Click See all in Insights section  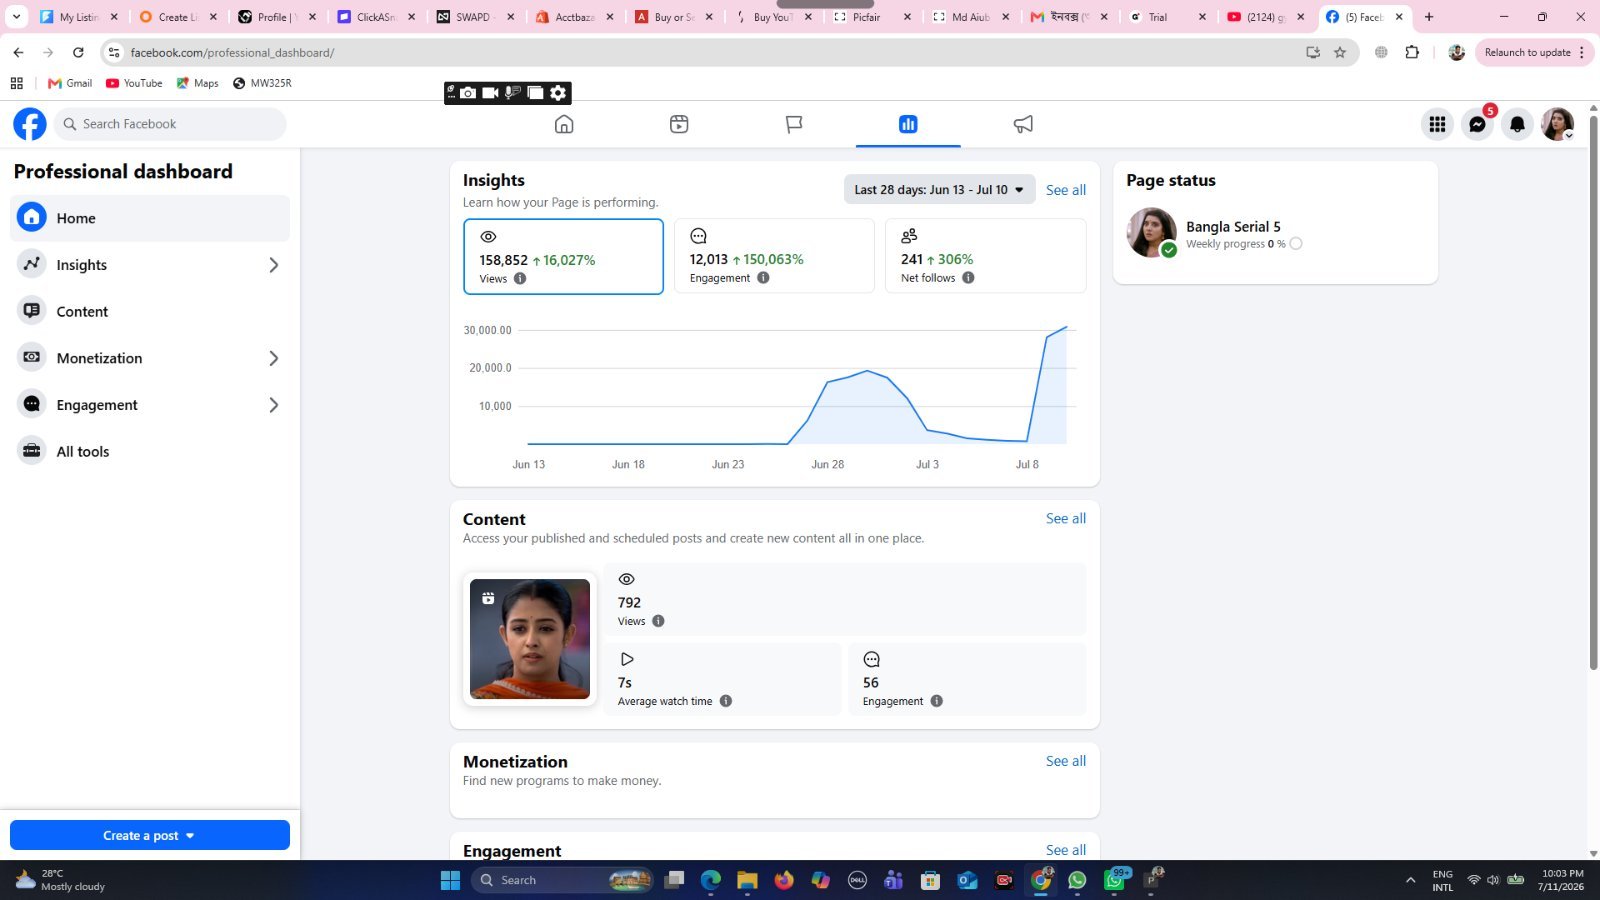point(1066,190)
